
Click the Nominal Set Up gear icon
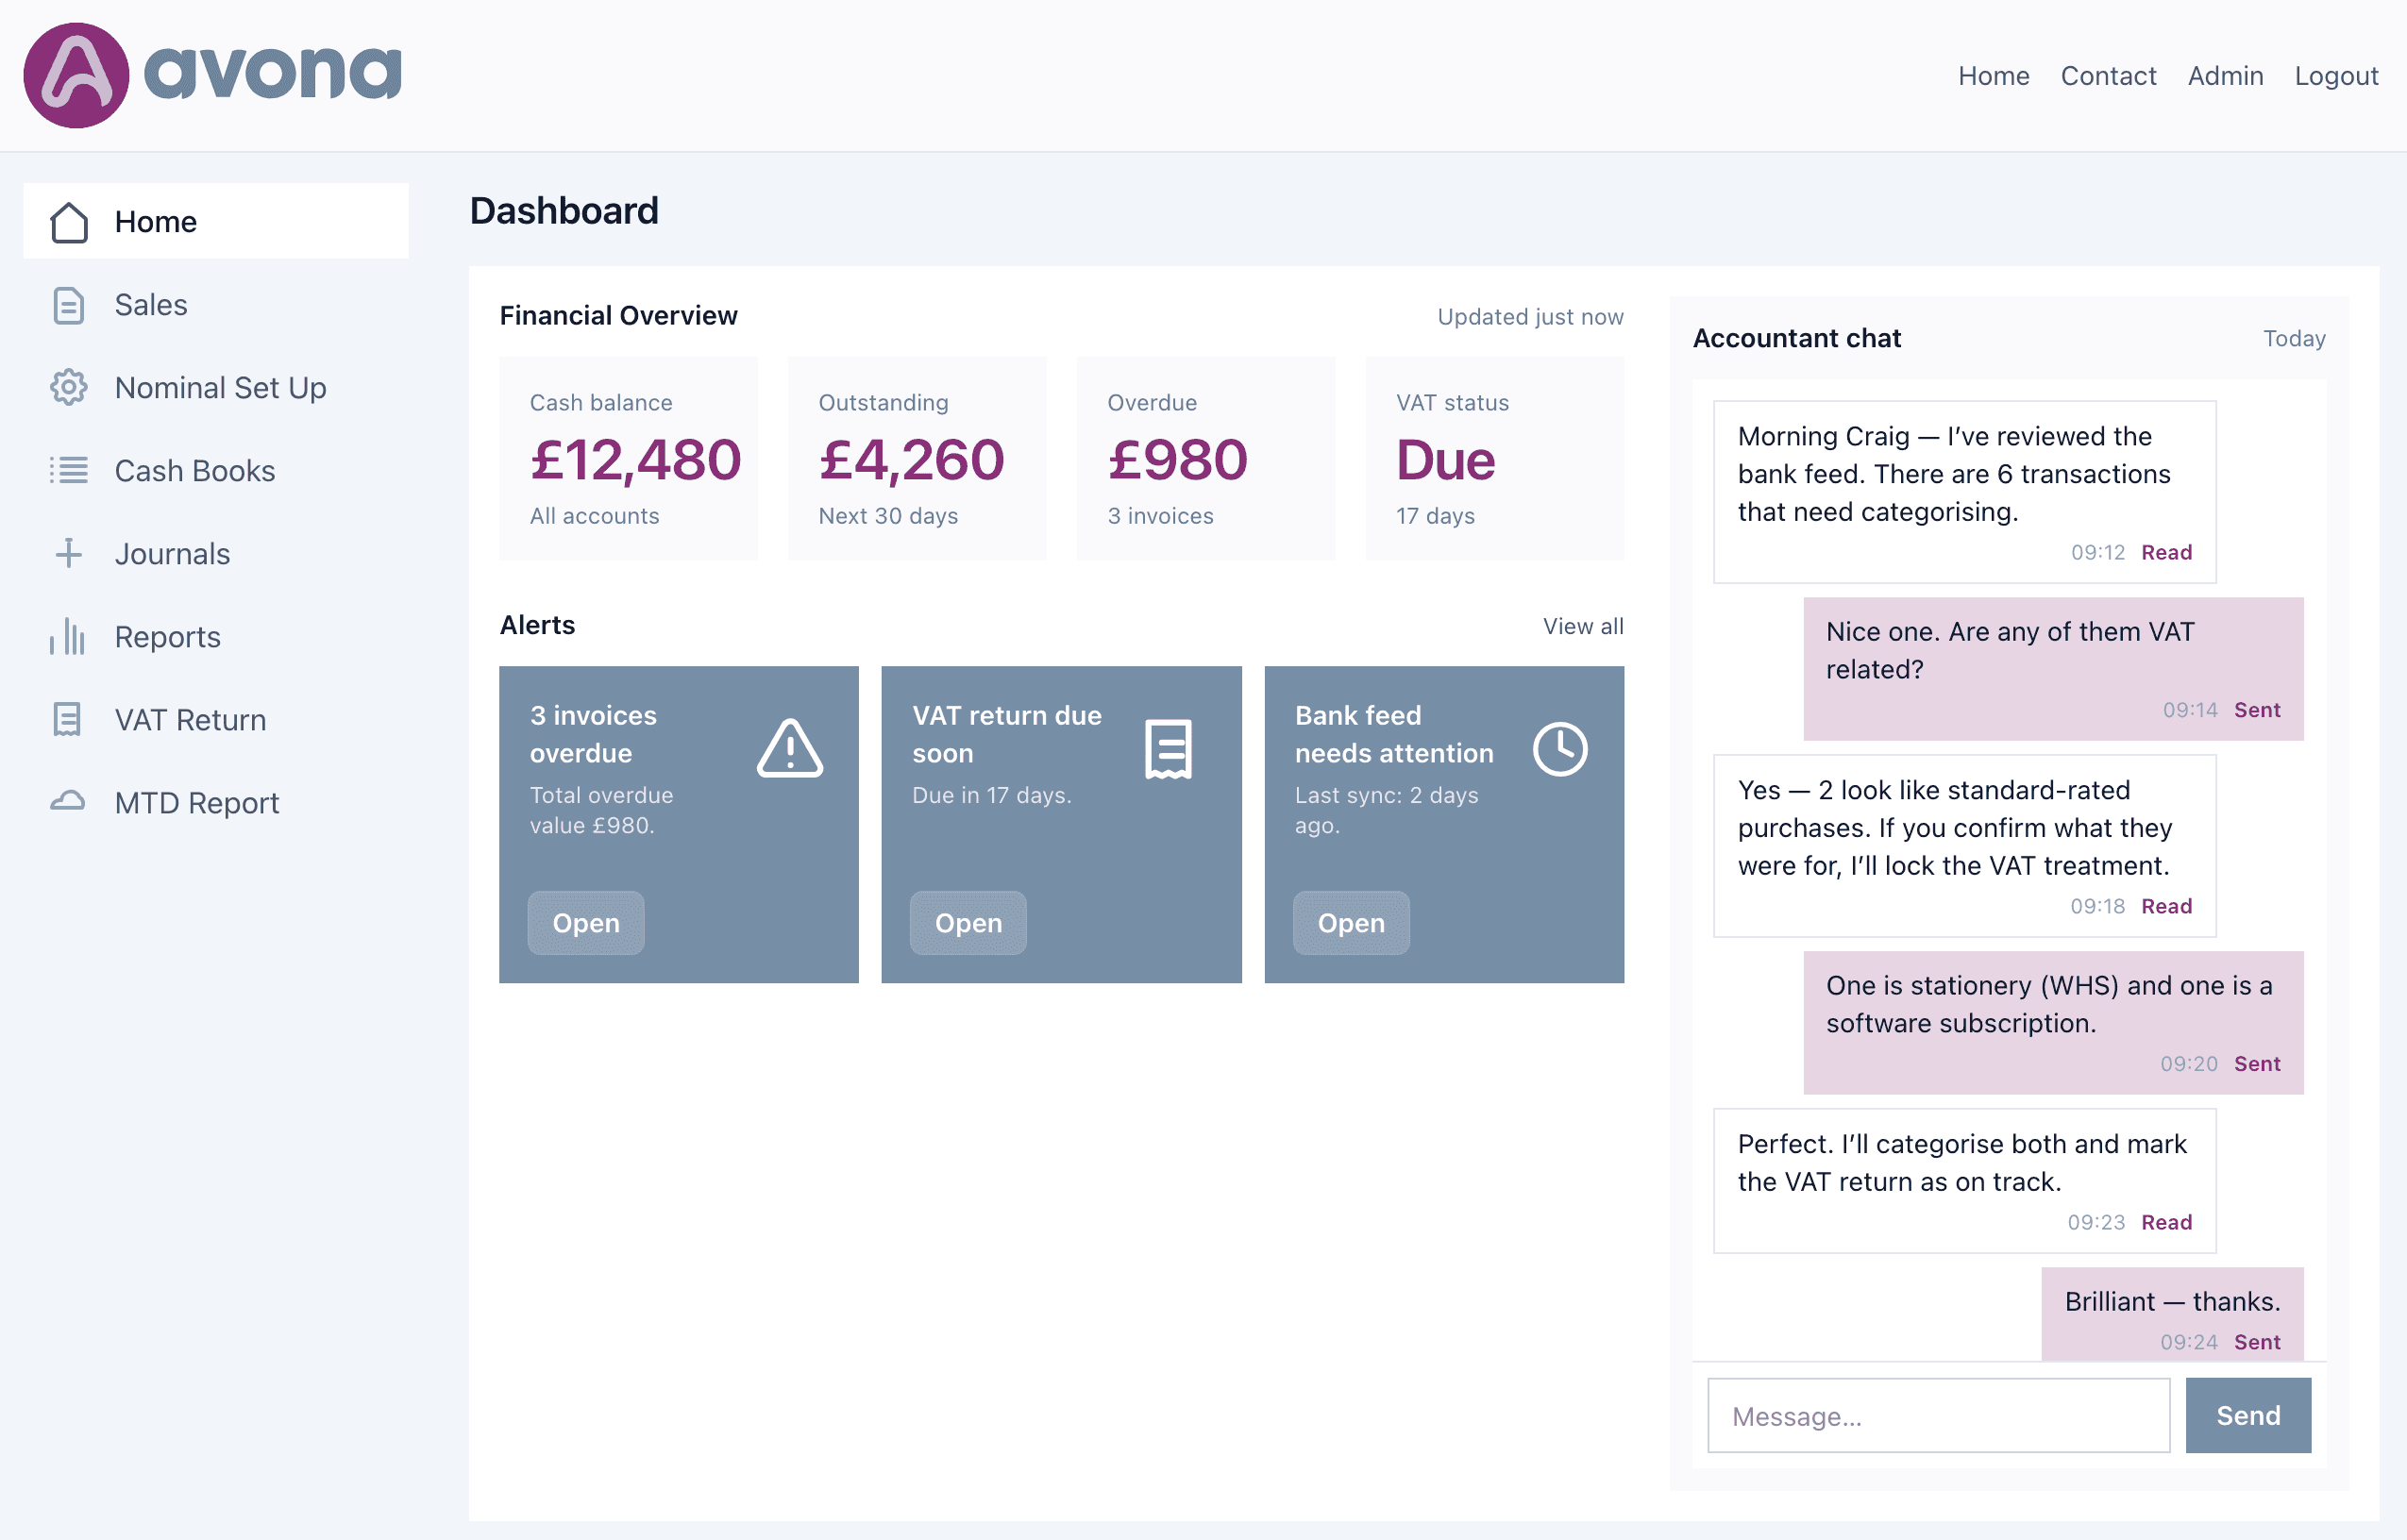pos(68,387)
